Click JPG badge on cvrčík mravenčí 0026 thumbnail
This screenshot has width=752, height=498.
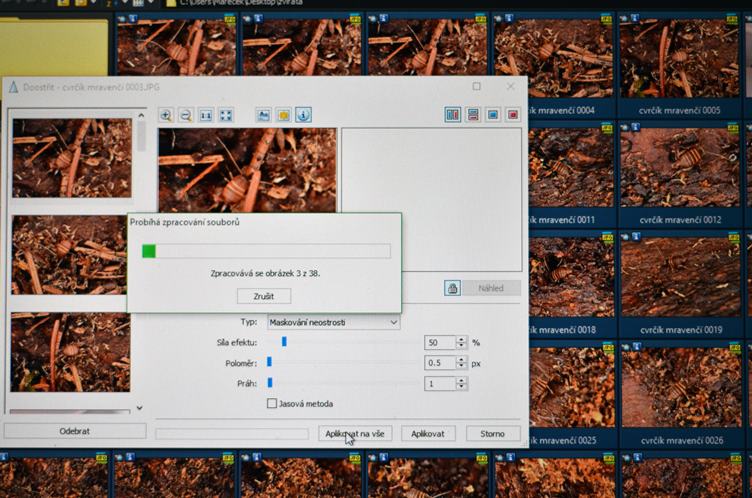coord(734,347)
